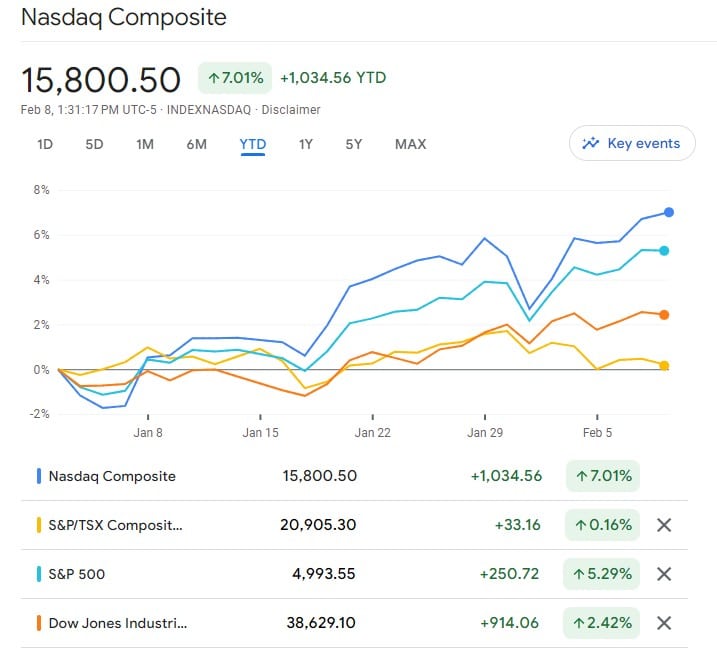Screen dimensions: 717x653
Task: Click the Nasdaq Composite page title
Action: [123, 17]
